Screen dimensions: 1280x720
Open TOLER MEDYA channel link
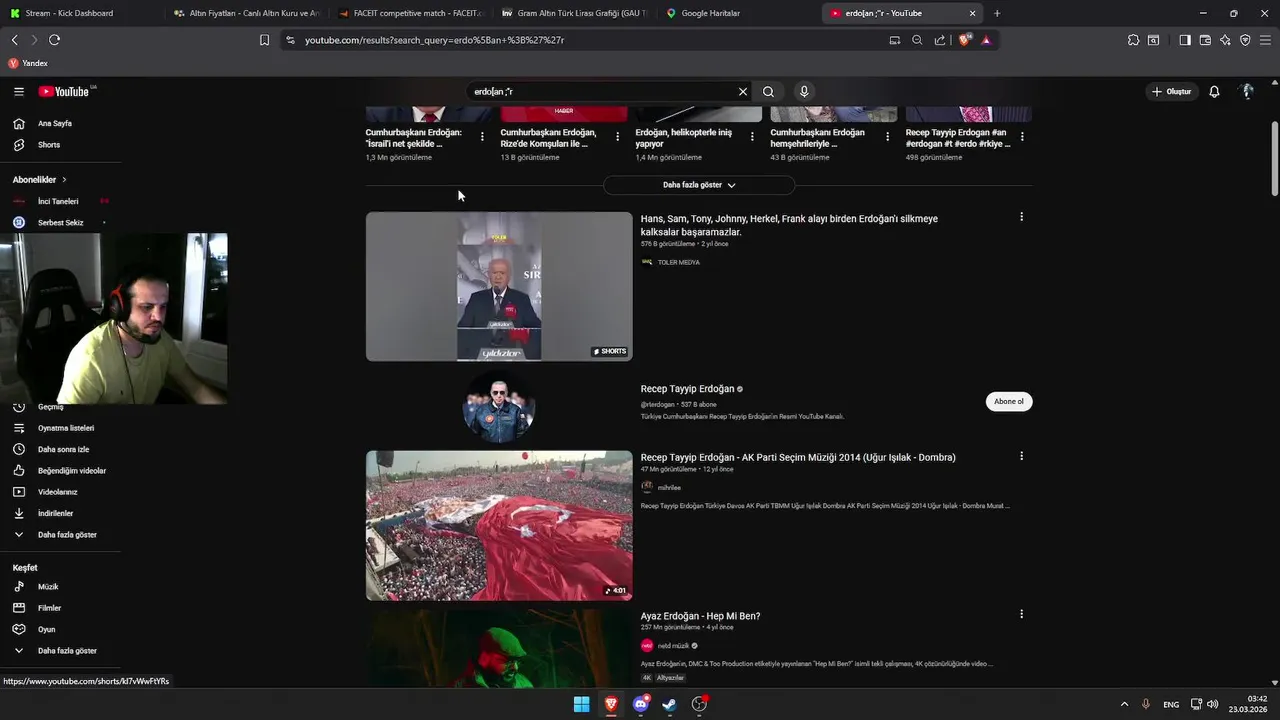[678, 262]
